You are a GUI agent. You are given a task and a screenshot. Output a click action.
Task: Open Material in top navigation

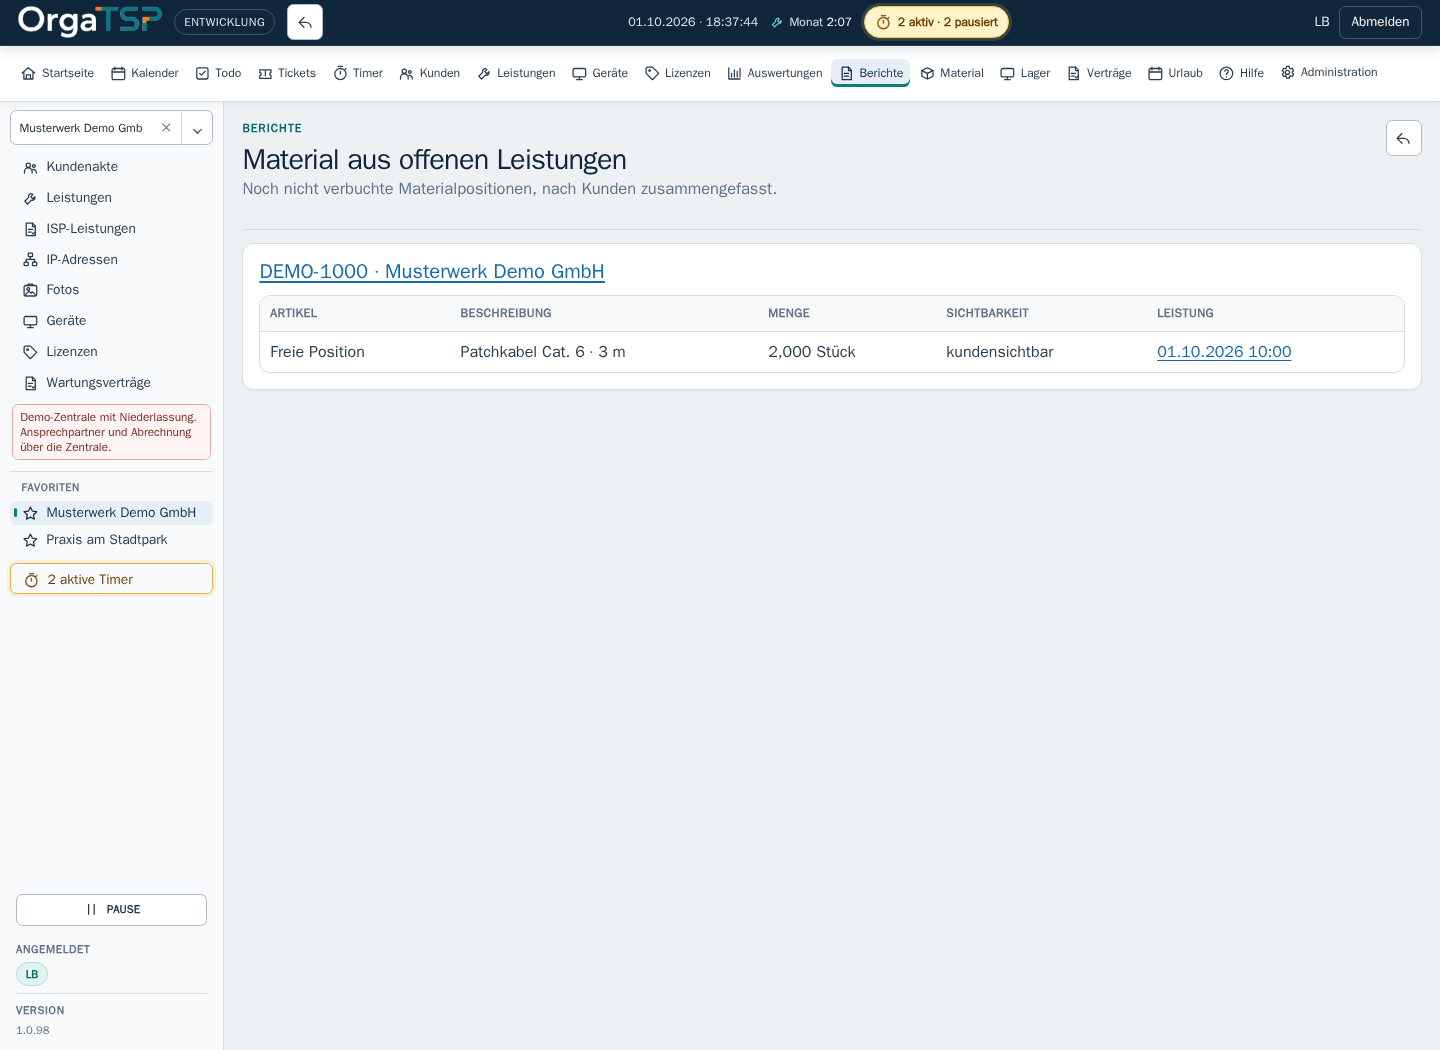(x=952, y=73)
